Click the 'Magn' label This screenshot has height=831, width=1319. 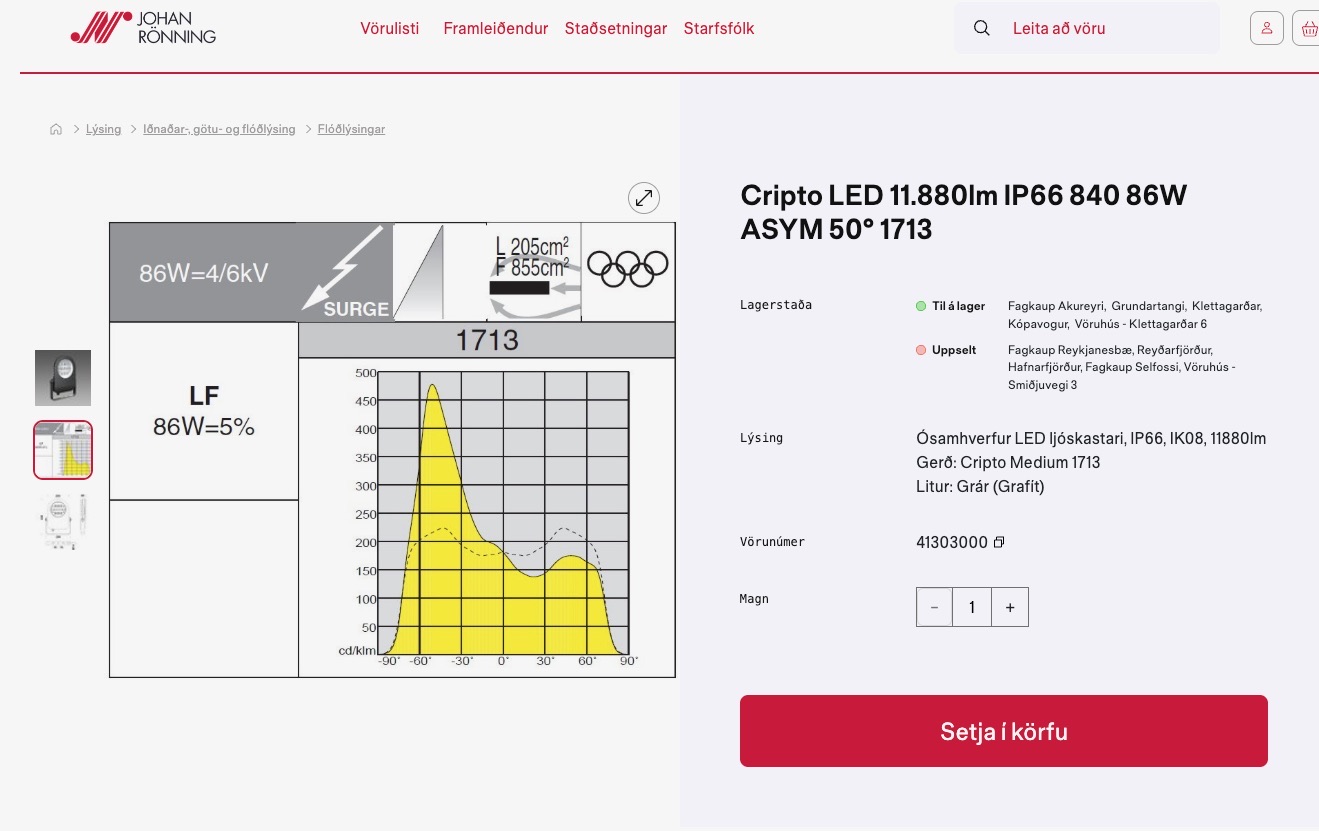[754, 599]
